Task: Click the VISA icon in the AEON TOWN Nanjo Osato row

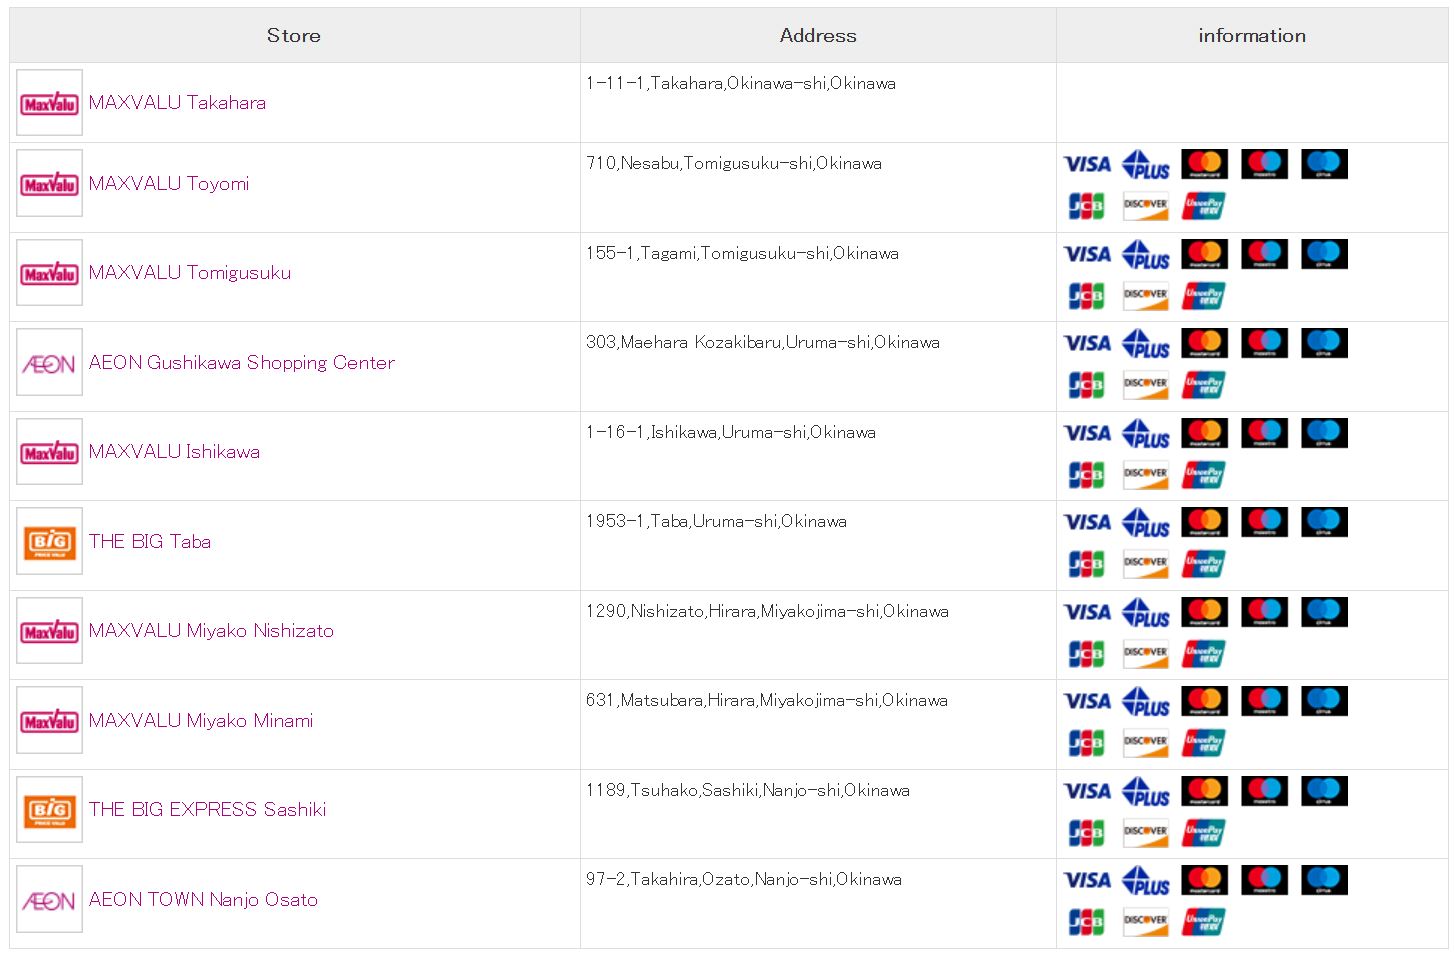Action: click(x=1087, y=880)
